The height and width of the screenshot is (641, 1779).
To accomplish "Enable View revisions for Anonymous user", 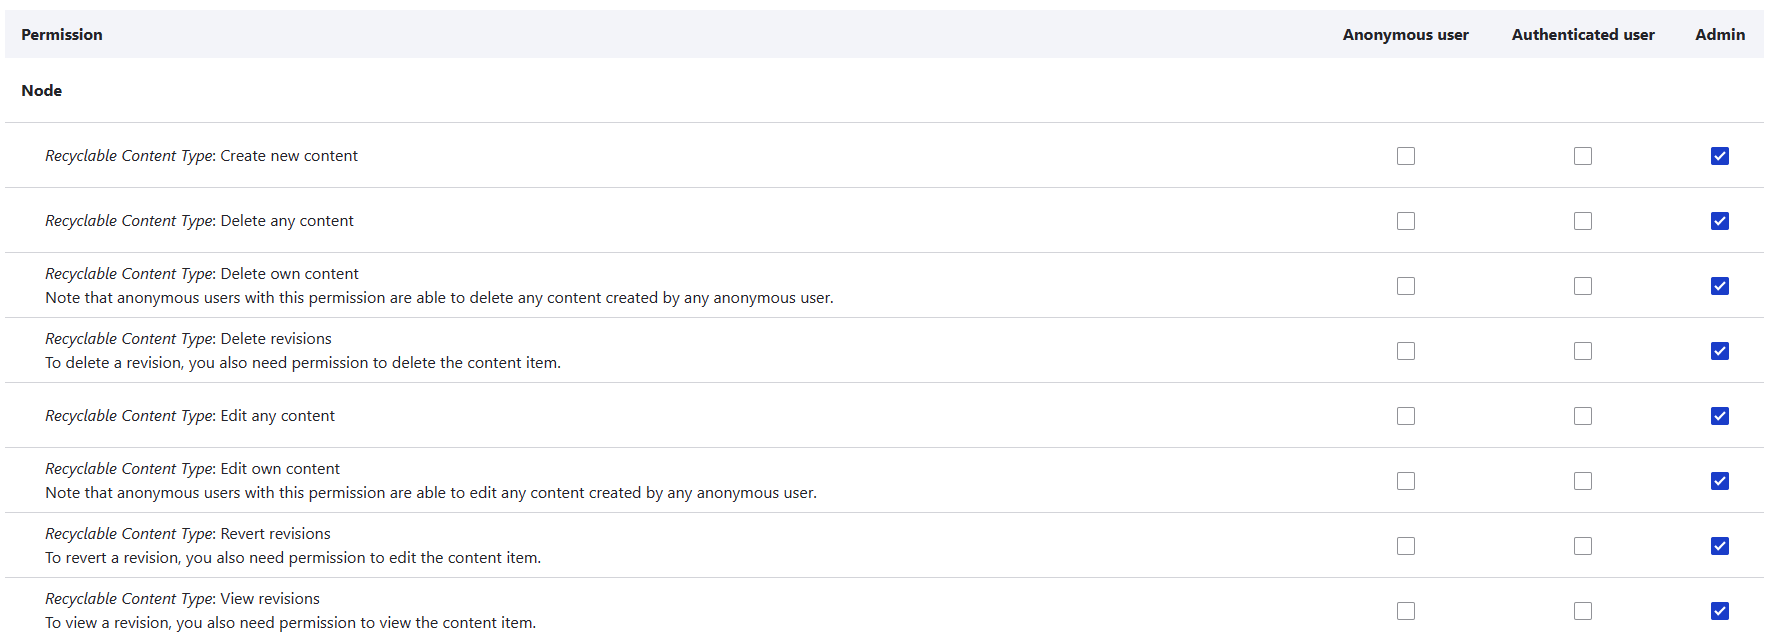I will (1406, 610).
